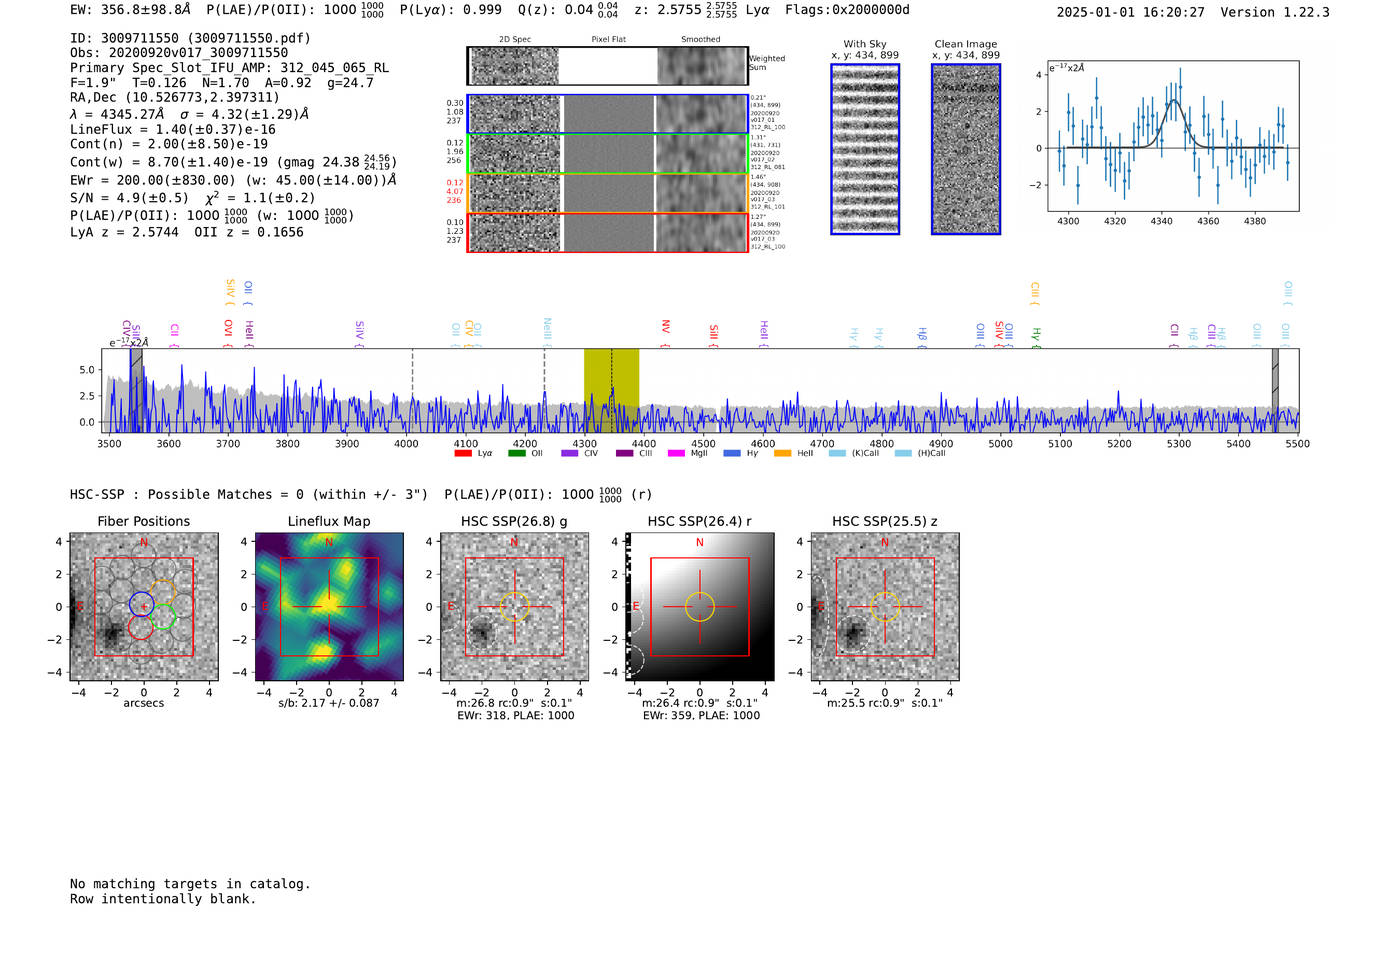
Task: Click the CIV legend swatch below spectrum
Action: pos(570,453)
